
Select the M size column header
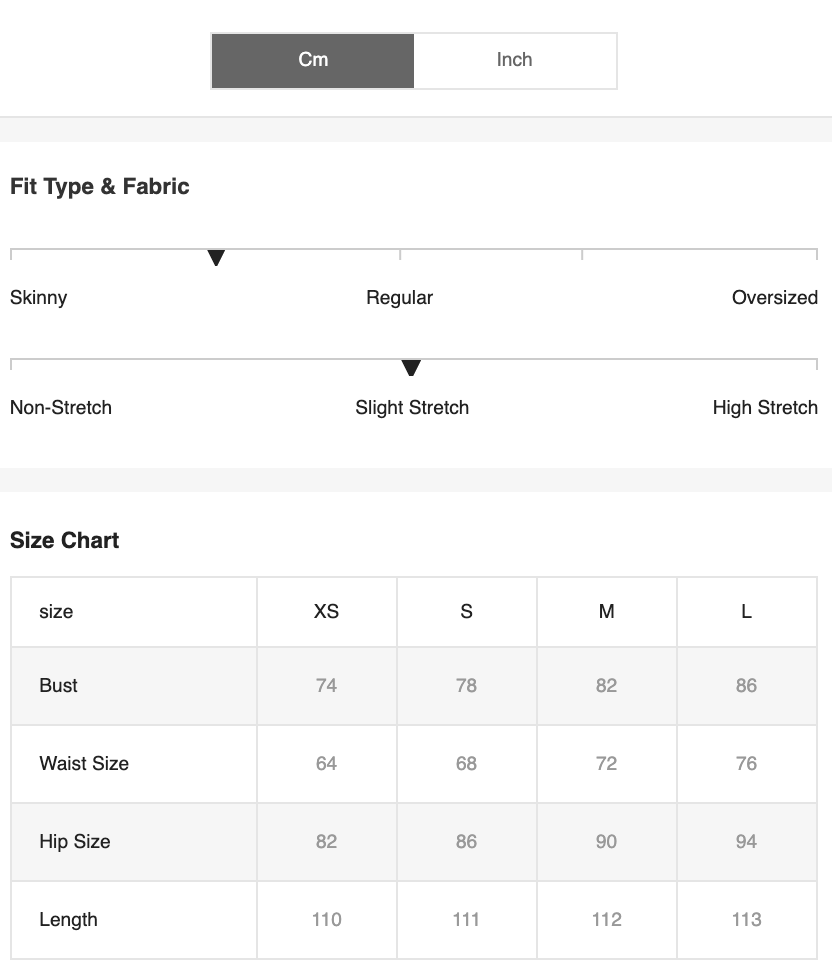(606, 612)
